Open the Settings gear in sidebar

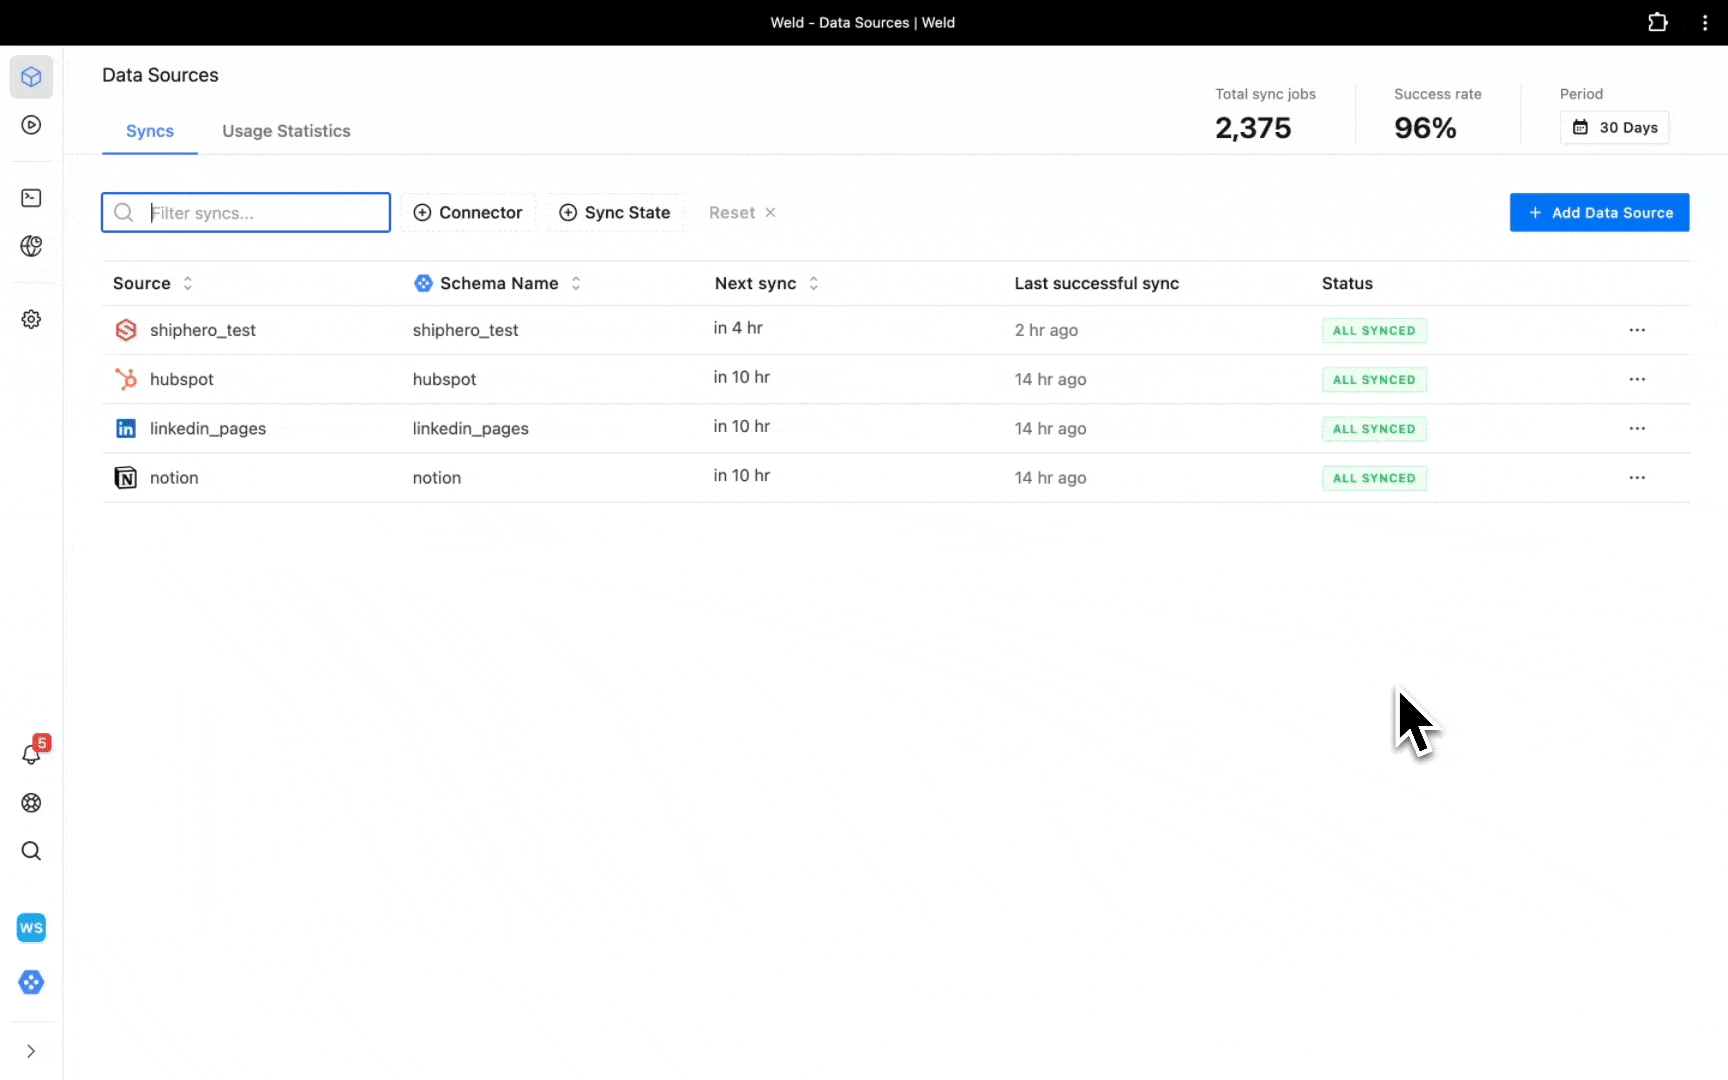(31, 319)
